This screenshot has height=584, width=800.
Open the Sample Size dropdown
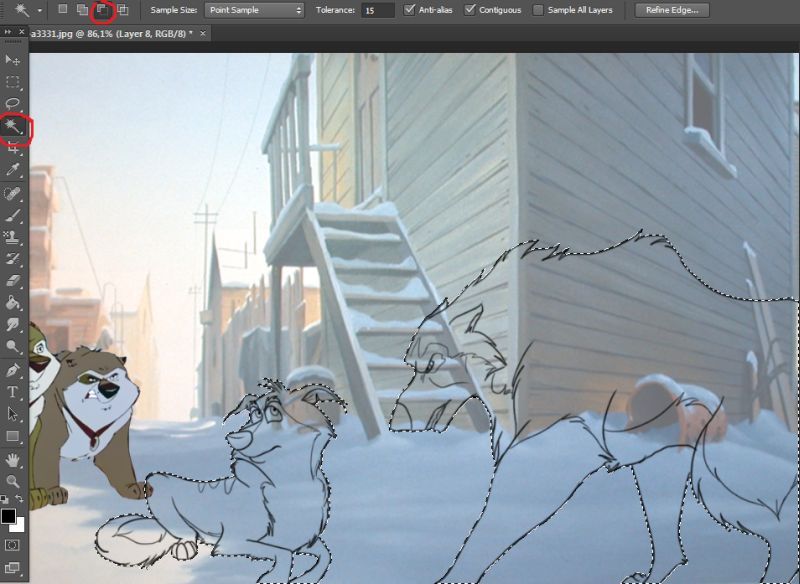pos(254,10)
